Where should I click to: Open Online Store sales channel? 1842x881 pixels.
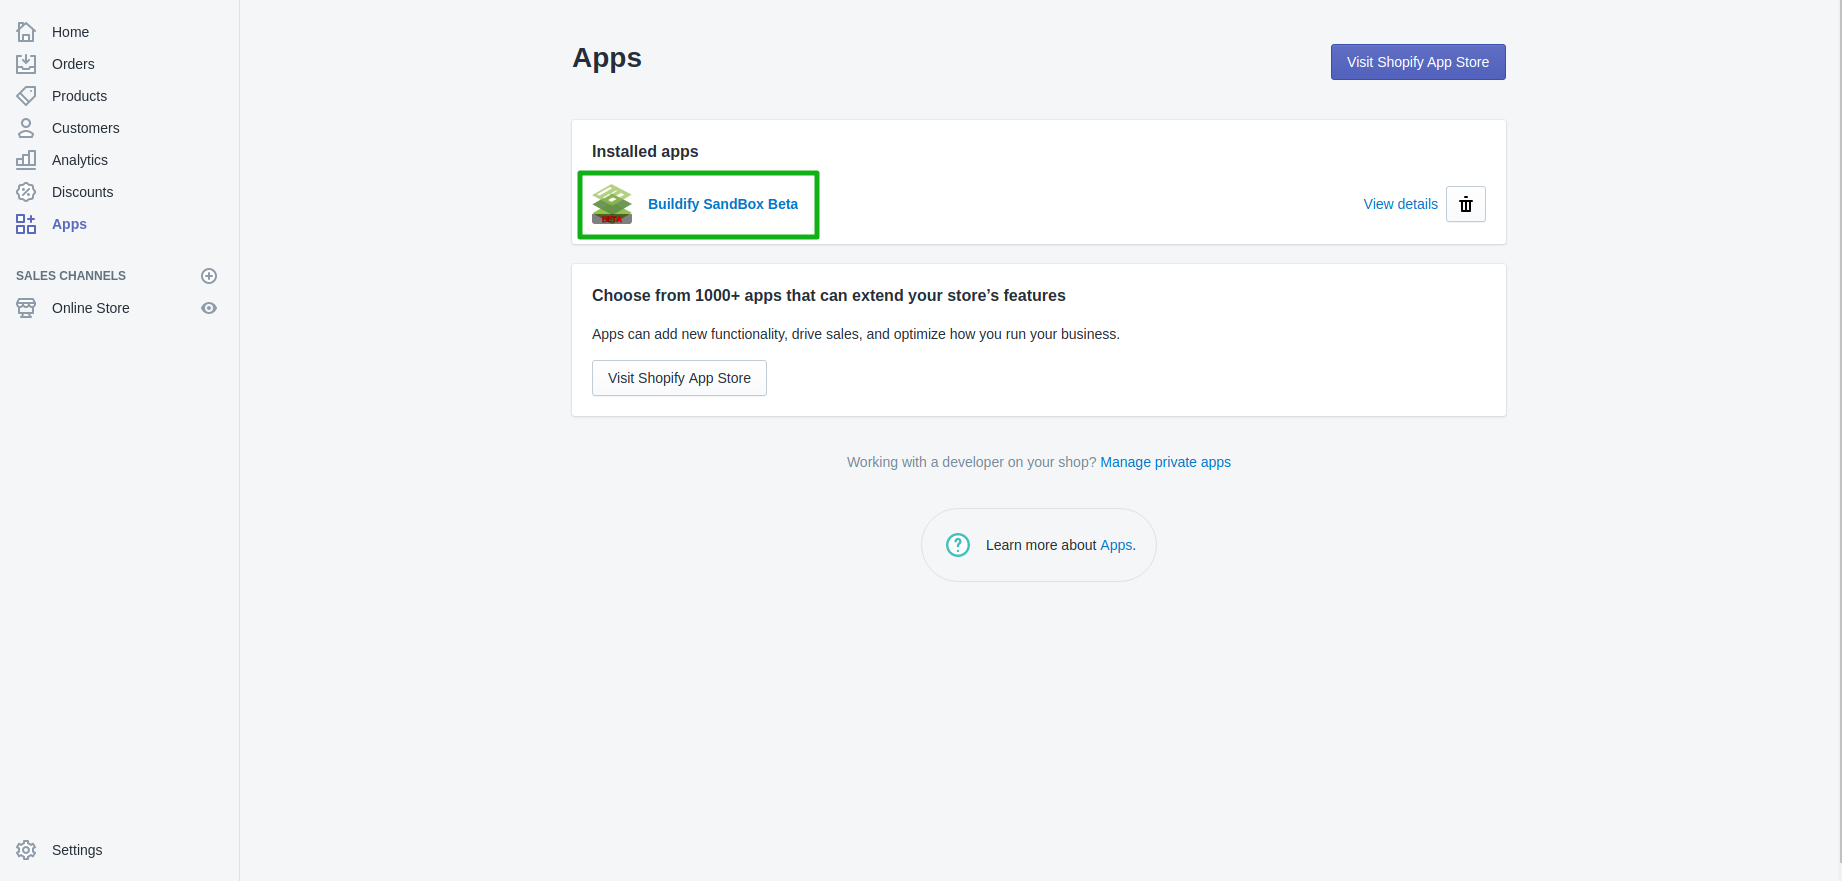[91, 308]
